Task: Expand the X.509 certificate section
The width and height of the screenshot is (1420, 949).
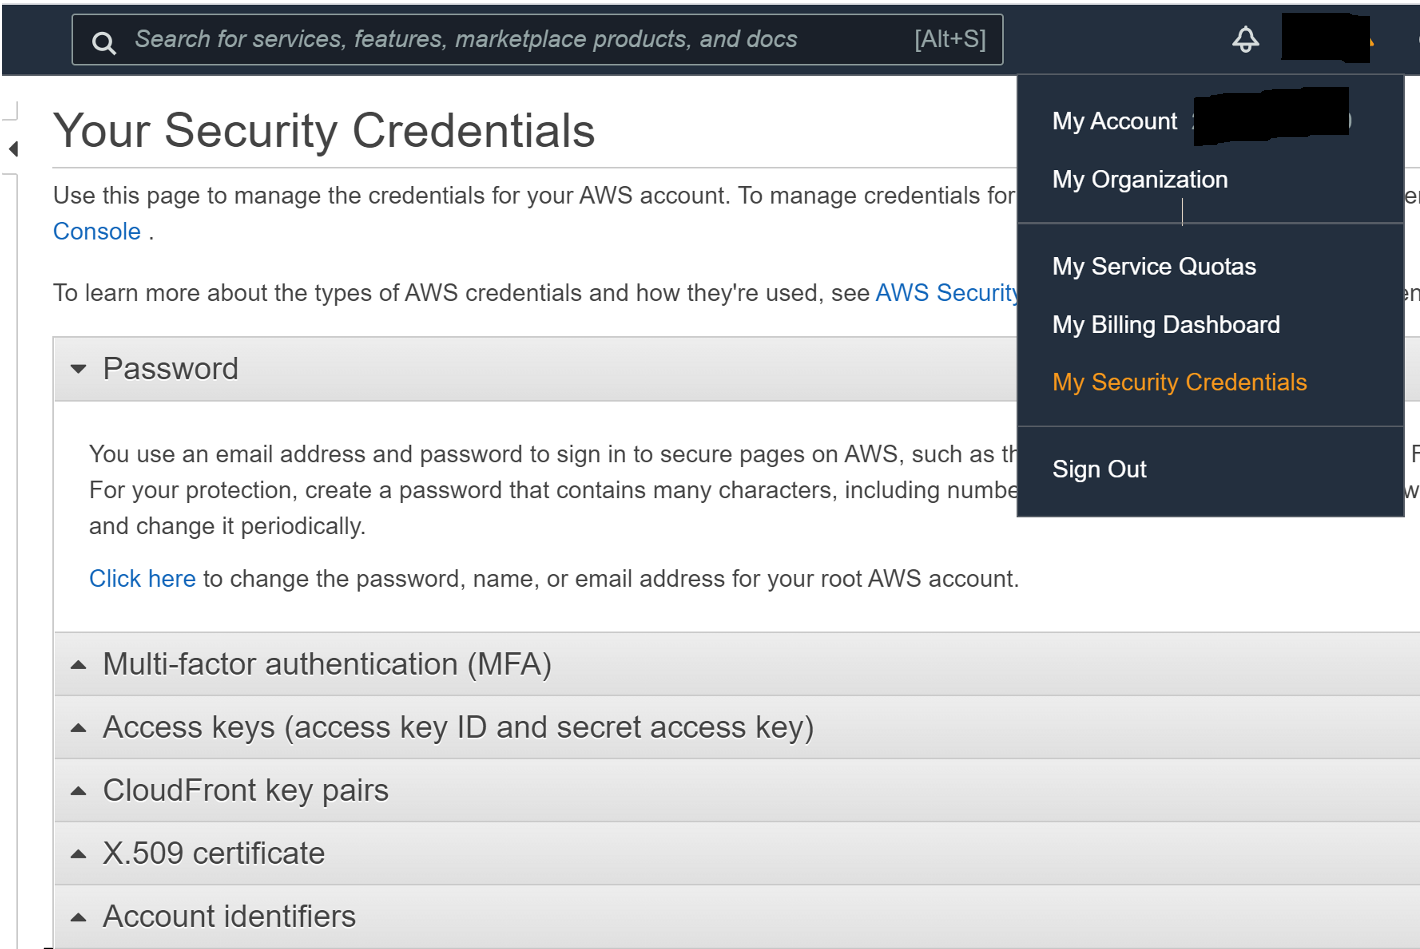Action: pyautogui.click(x=737, y=853)
